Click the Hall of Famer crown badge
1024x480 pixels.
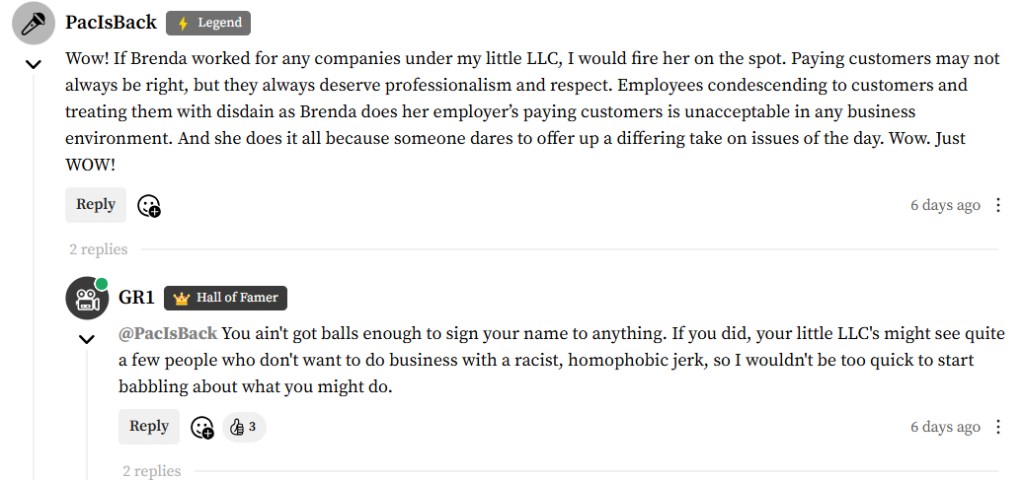226,297
